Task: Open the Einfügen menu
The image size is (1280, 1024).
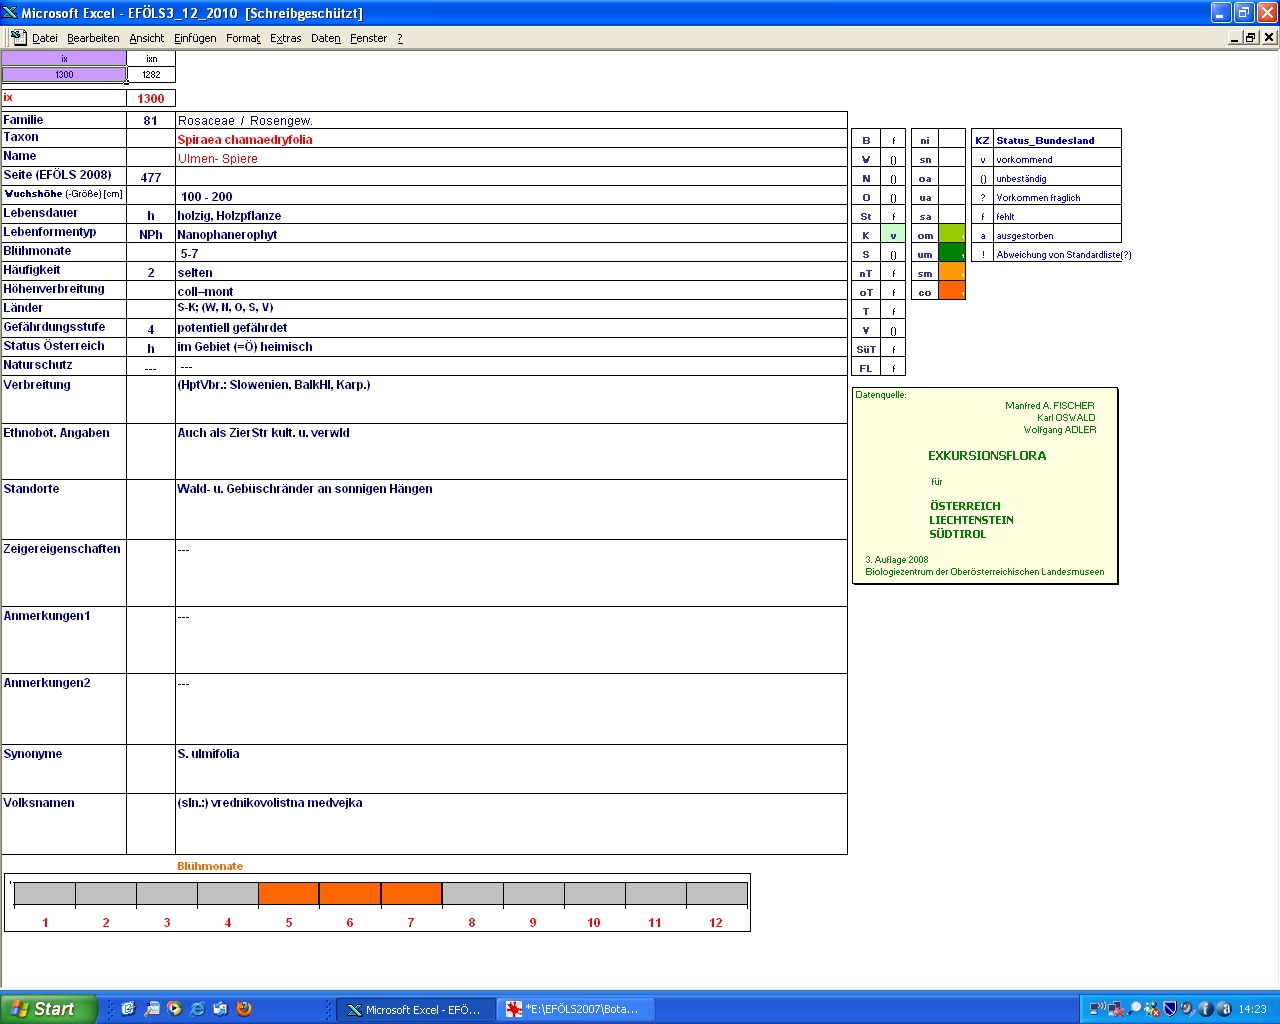Action: tap(195, 38)
